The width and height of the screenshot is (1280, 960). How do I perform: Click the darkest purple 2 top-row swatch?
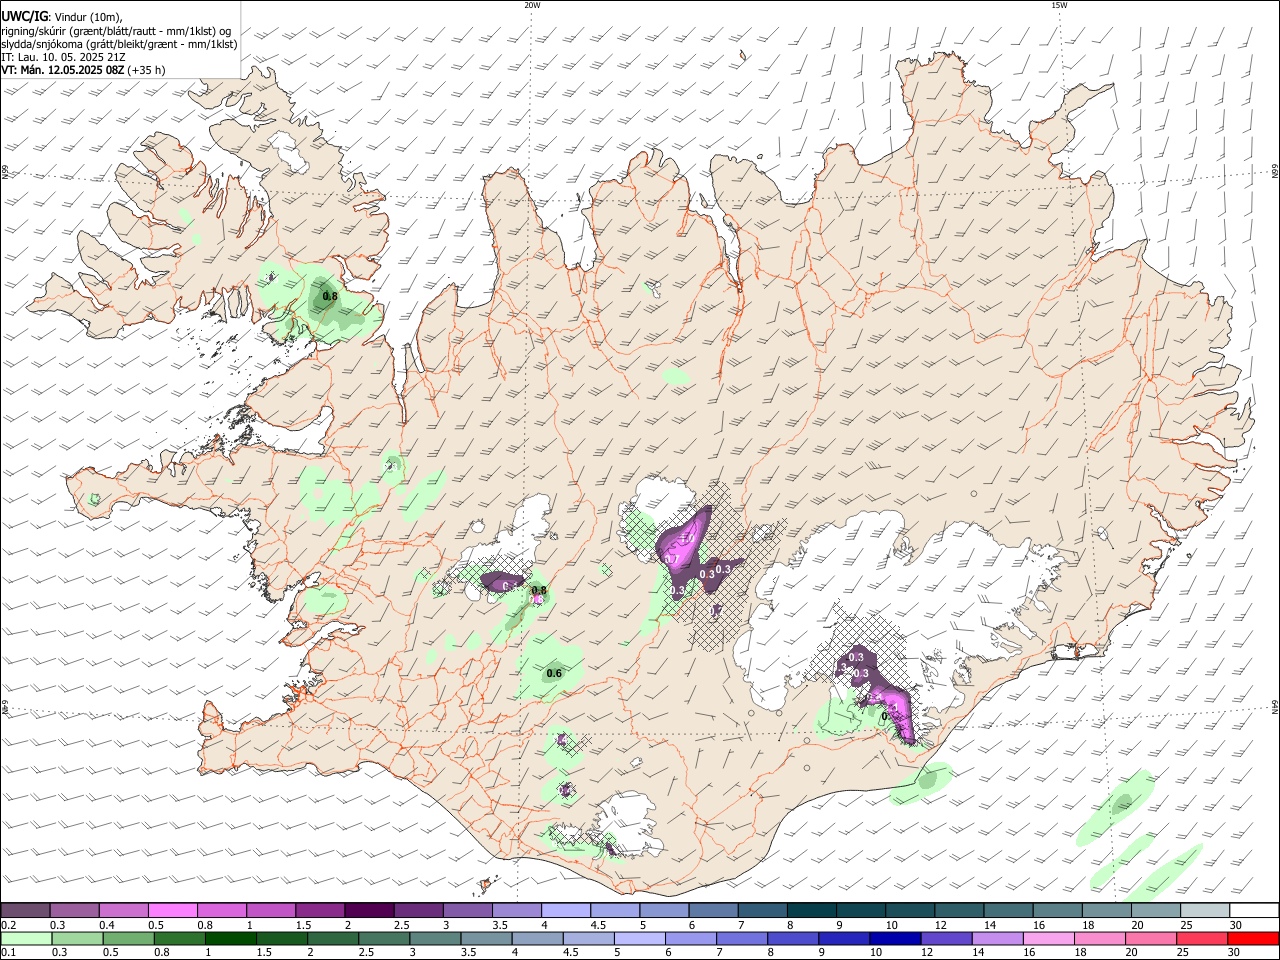pos(368,911)
